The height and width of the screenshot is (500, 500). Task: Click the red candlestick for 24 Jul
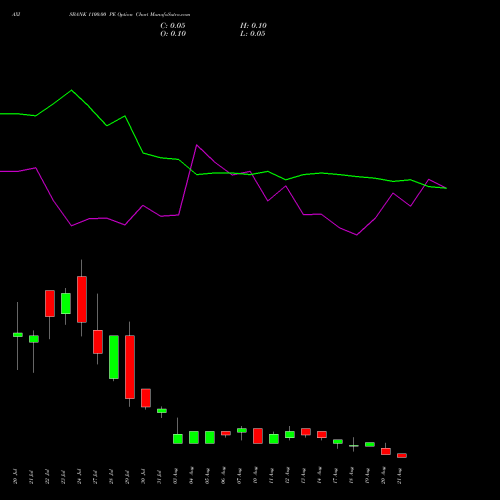pos(82,299)
